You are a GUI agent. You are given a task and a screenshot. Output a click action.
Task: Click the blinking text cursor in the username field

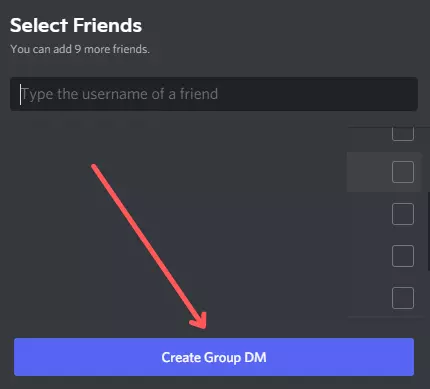pyautogui.click(x=21, y=94)
